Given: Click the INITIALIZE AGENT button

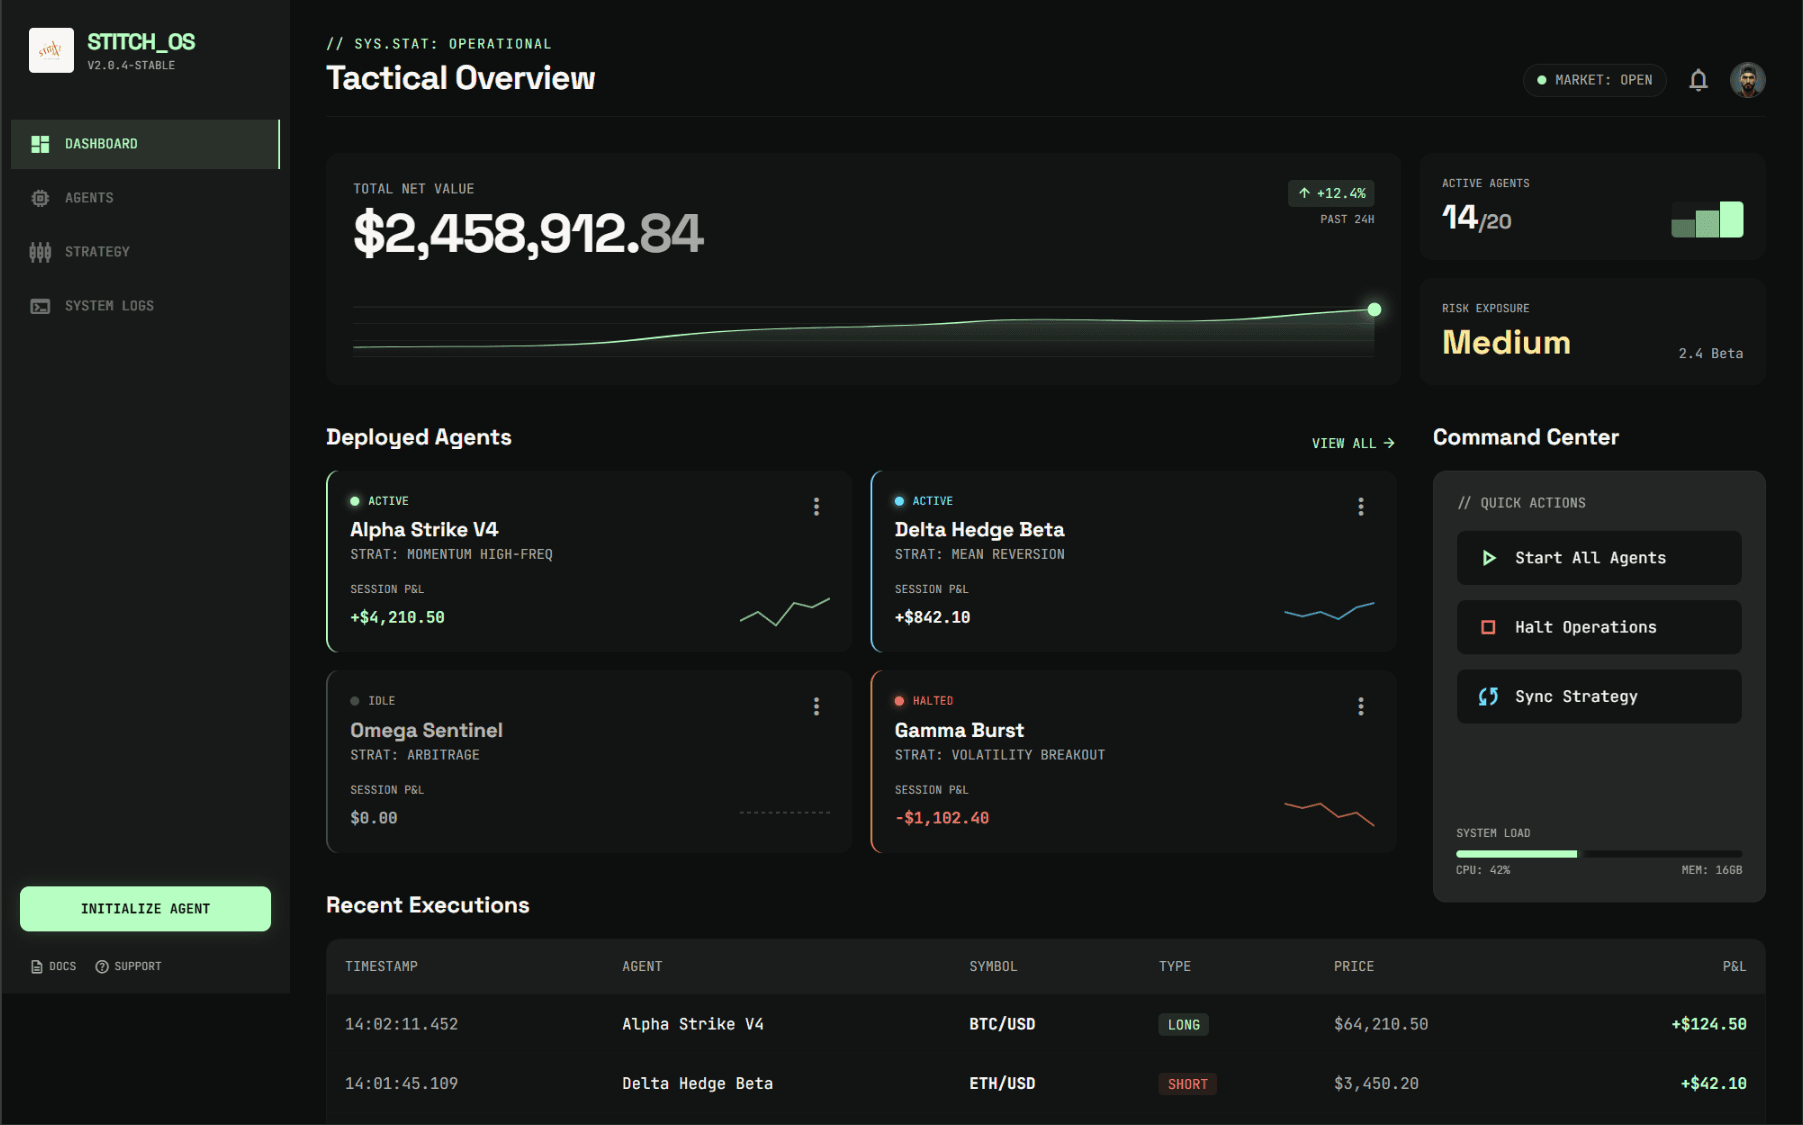Looking at the screenshot, I should click(x=145, y=908).
